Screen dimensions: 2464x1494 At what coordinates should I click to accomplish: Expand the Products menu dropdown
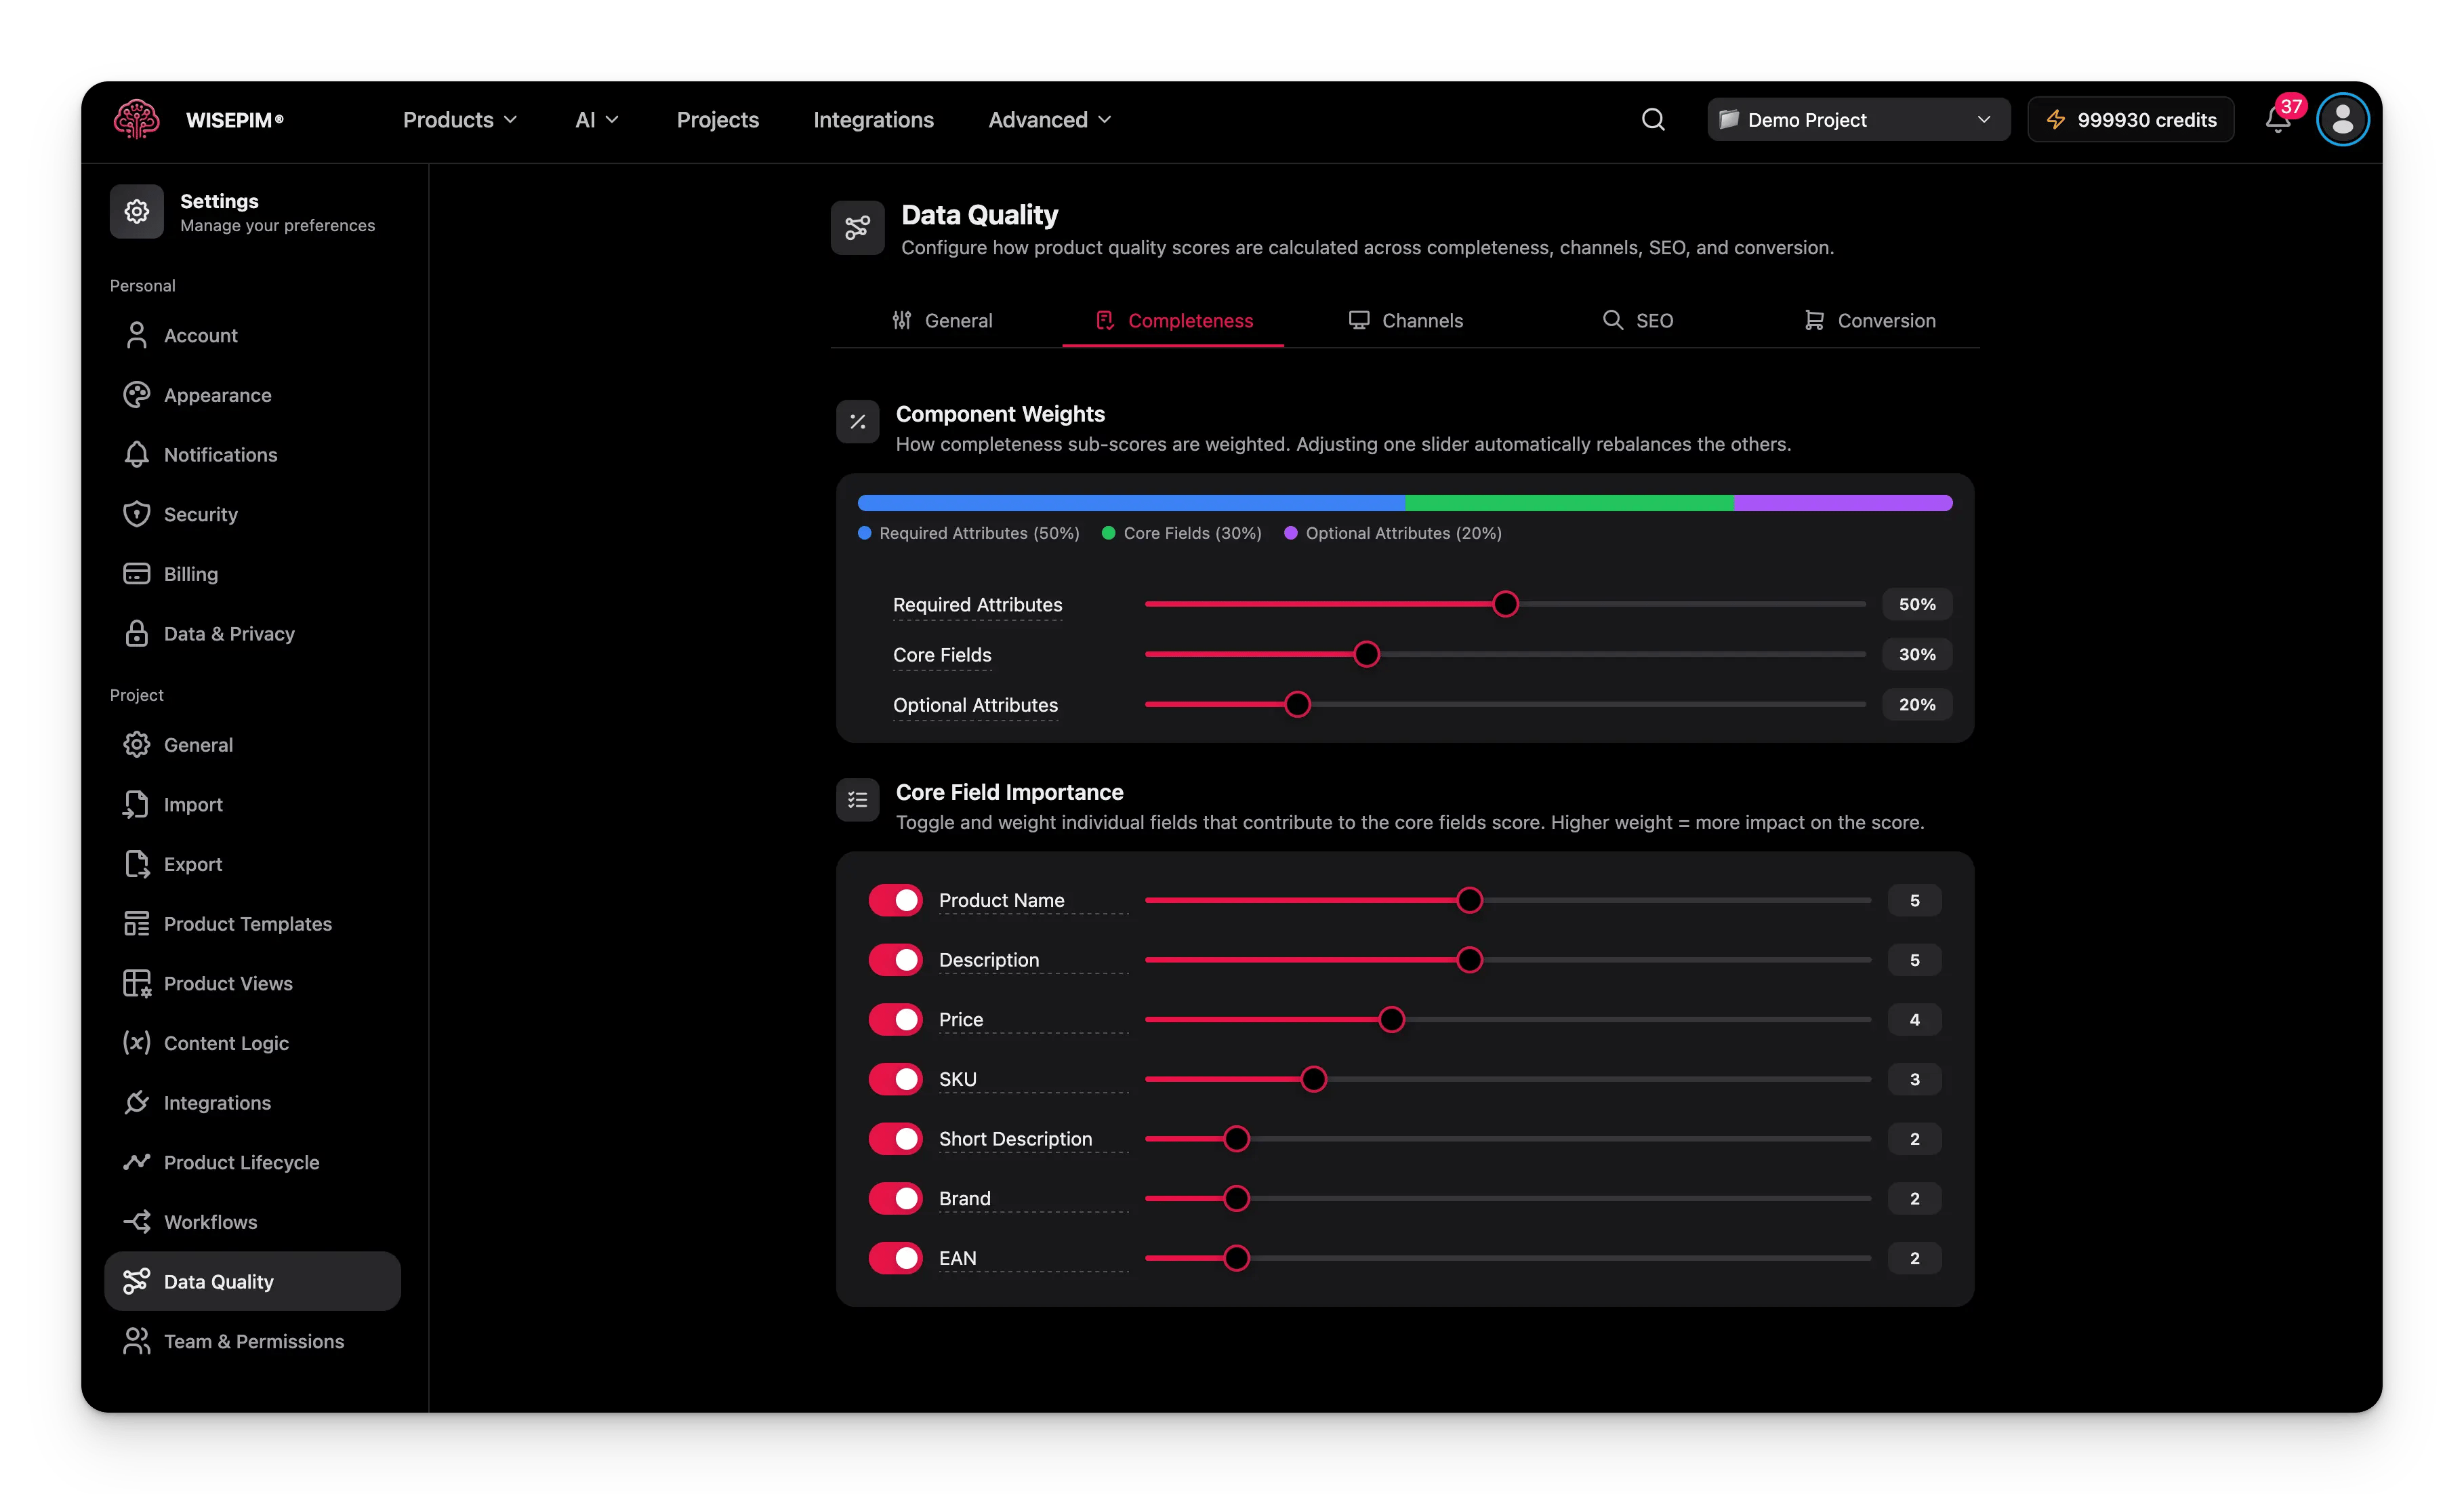(460, 120)
